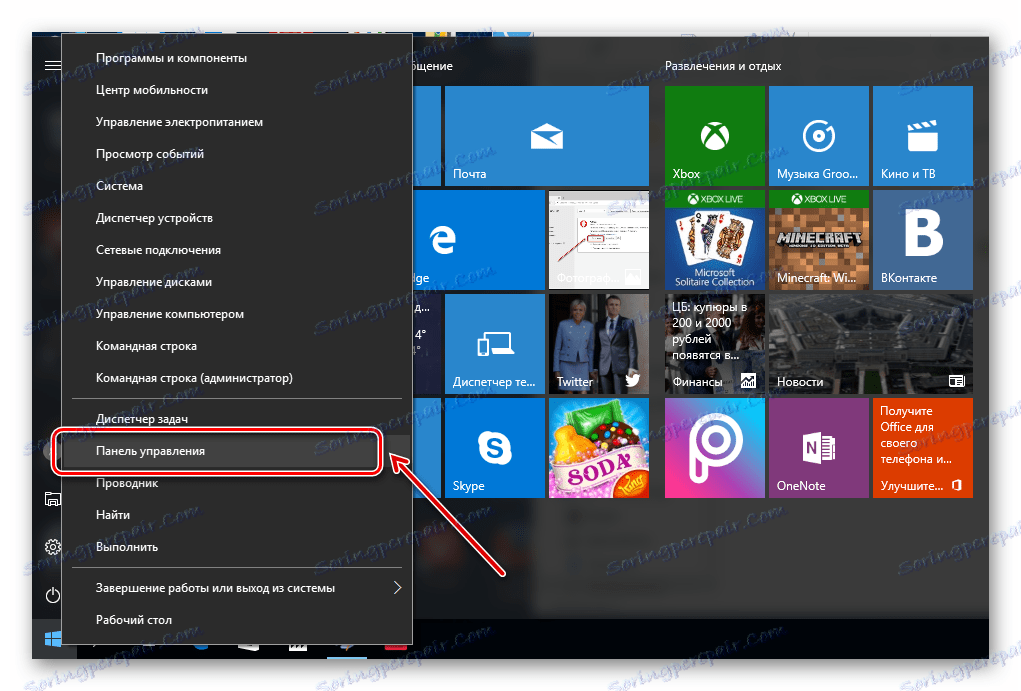Open the ВКонтакте tile
1021x691 pixels.
tap(923, 240)
